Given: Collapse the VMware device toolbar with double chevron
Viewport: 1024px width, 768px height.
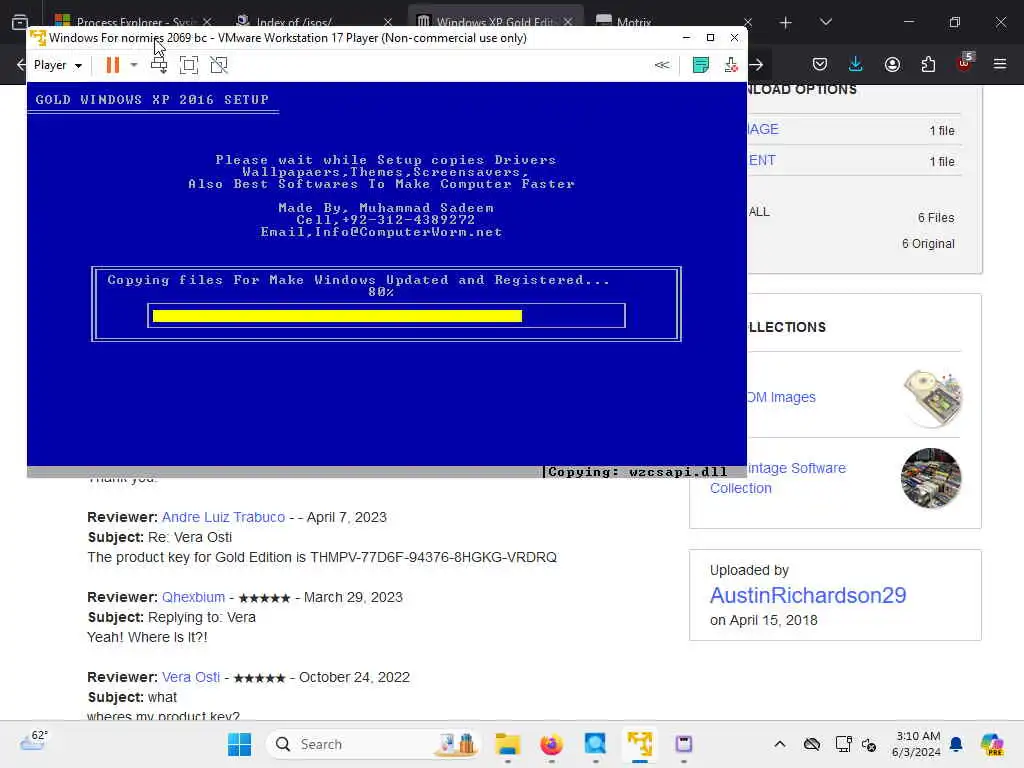Looking at the screenshot, I should (x=662, y=65).
